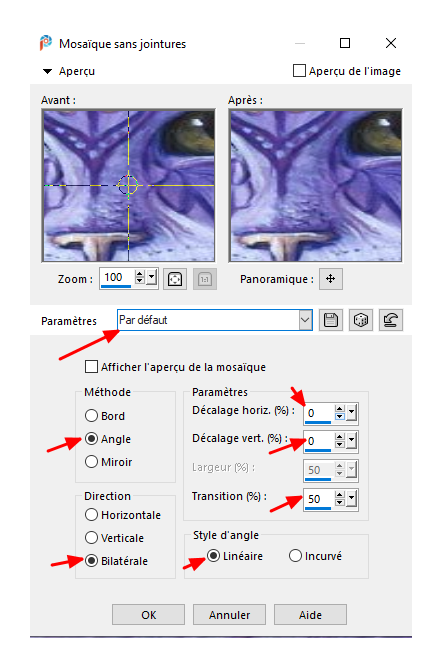Screen dimensions: 442x668
Task: Open the Zoom value dropdown arrow
Action: [x=152, y=278]
